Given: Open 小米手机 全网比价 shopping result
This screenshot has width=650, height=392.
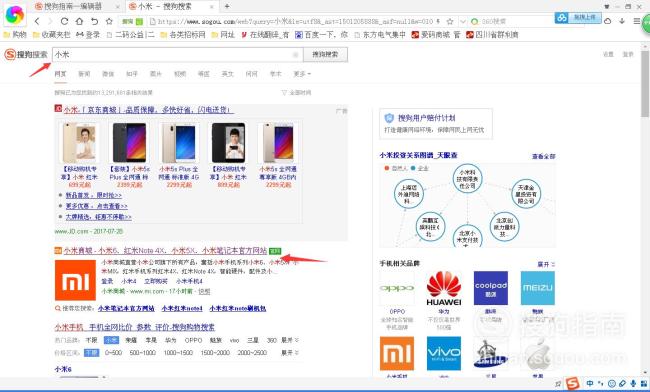Looking at the screenshot, I should (x=135, y=327).
